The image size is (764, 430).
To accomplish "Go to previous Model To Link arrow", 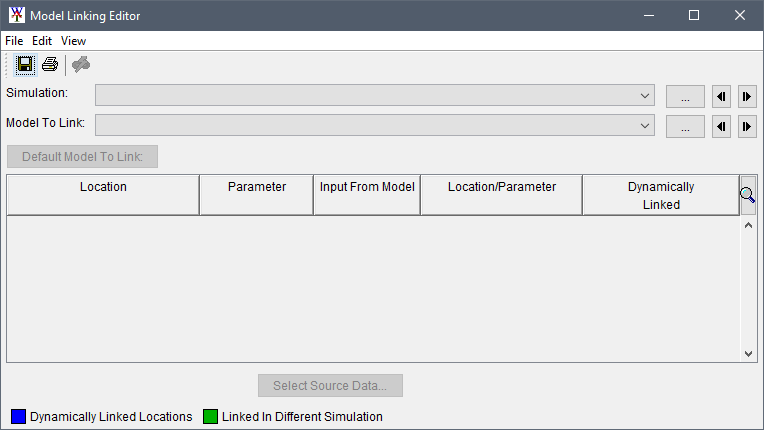I will [721, 127].
